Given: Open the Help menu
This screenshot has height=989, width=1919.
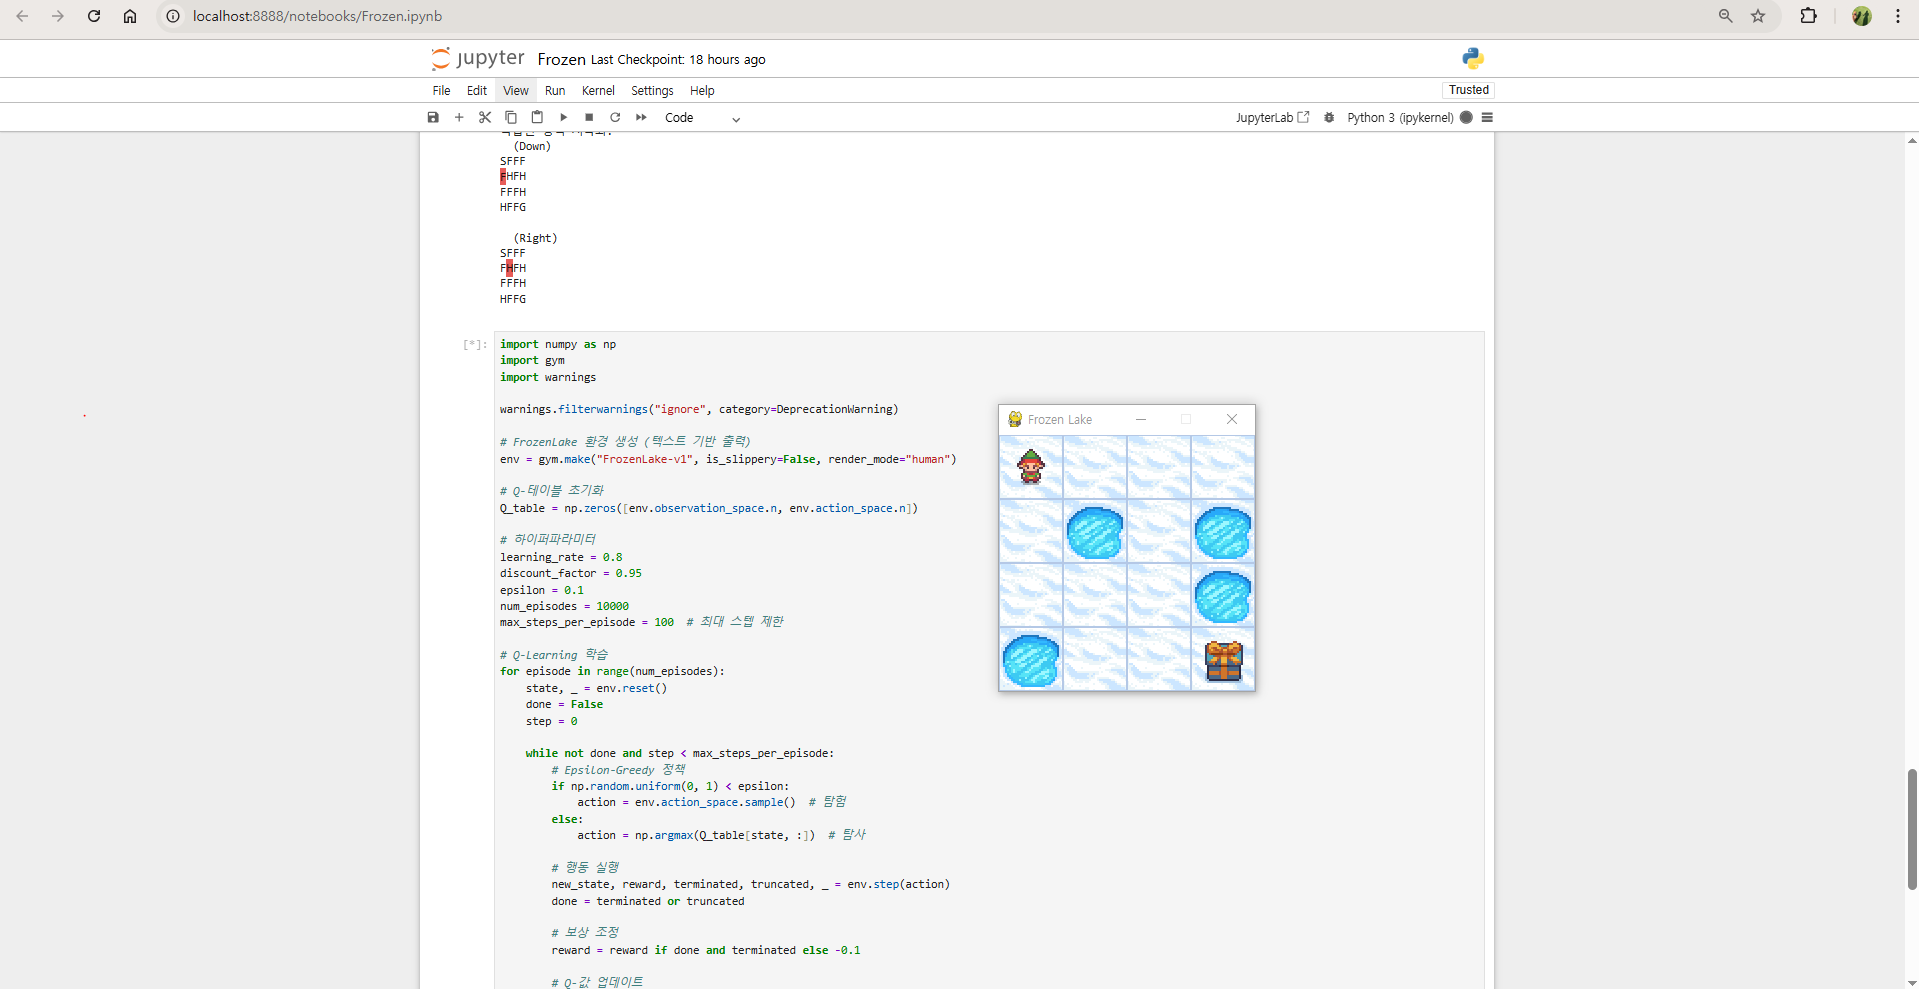Looking at the screenshot, I should 702,90.
